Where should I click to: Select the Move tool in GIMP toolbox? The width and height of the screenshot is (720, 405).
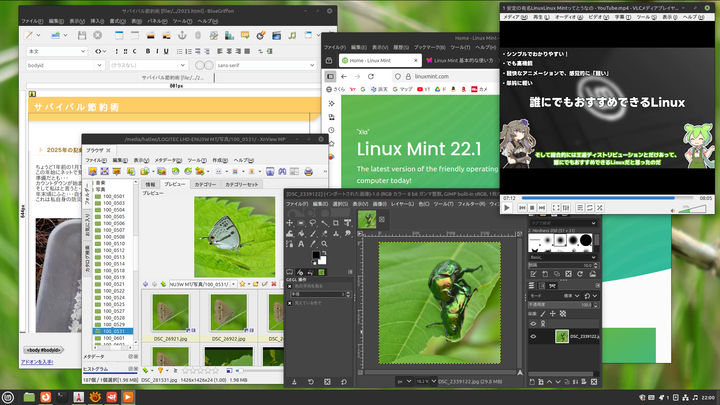coord(289,223)
